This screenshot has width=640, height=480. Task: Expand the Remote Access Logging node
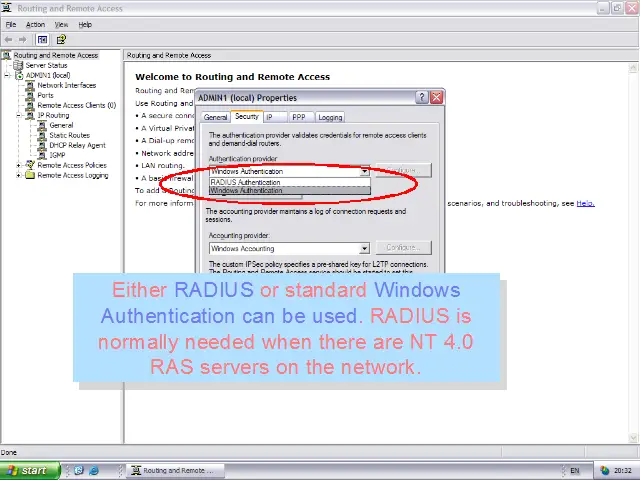point(19,176)
